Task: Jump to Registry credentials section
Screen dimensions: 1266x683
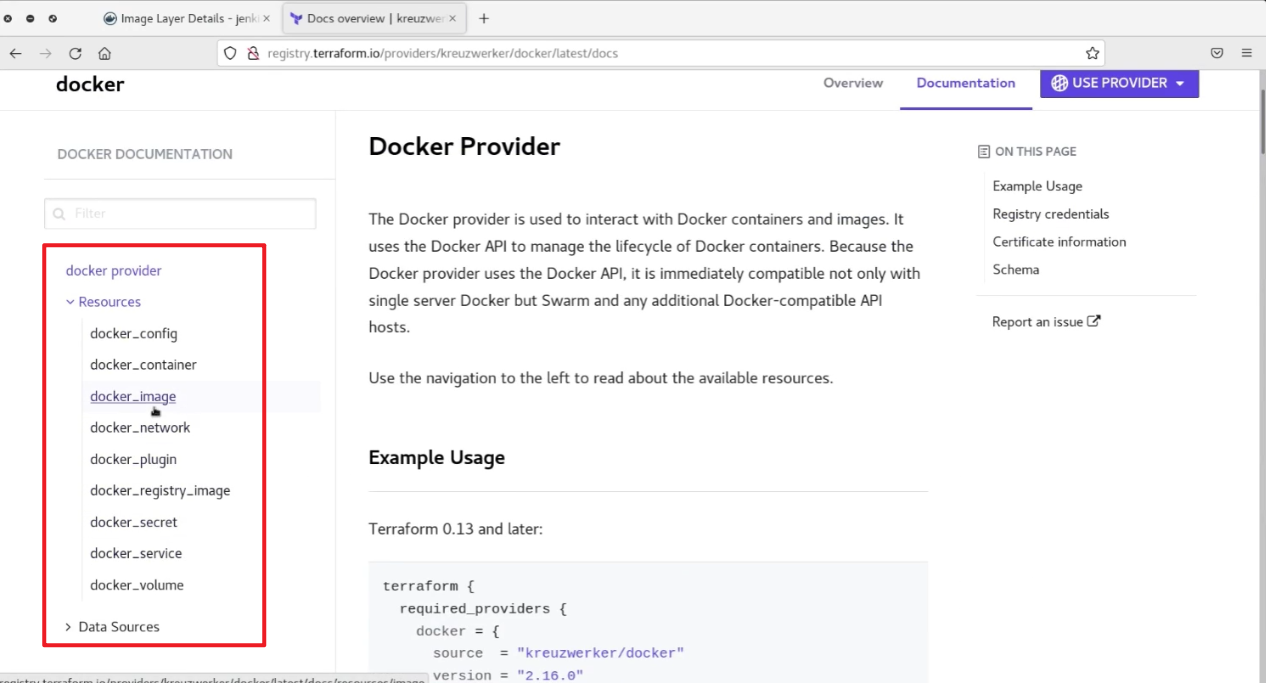Action: pos(1050,214)
